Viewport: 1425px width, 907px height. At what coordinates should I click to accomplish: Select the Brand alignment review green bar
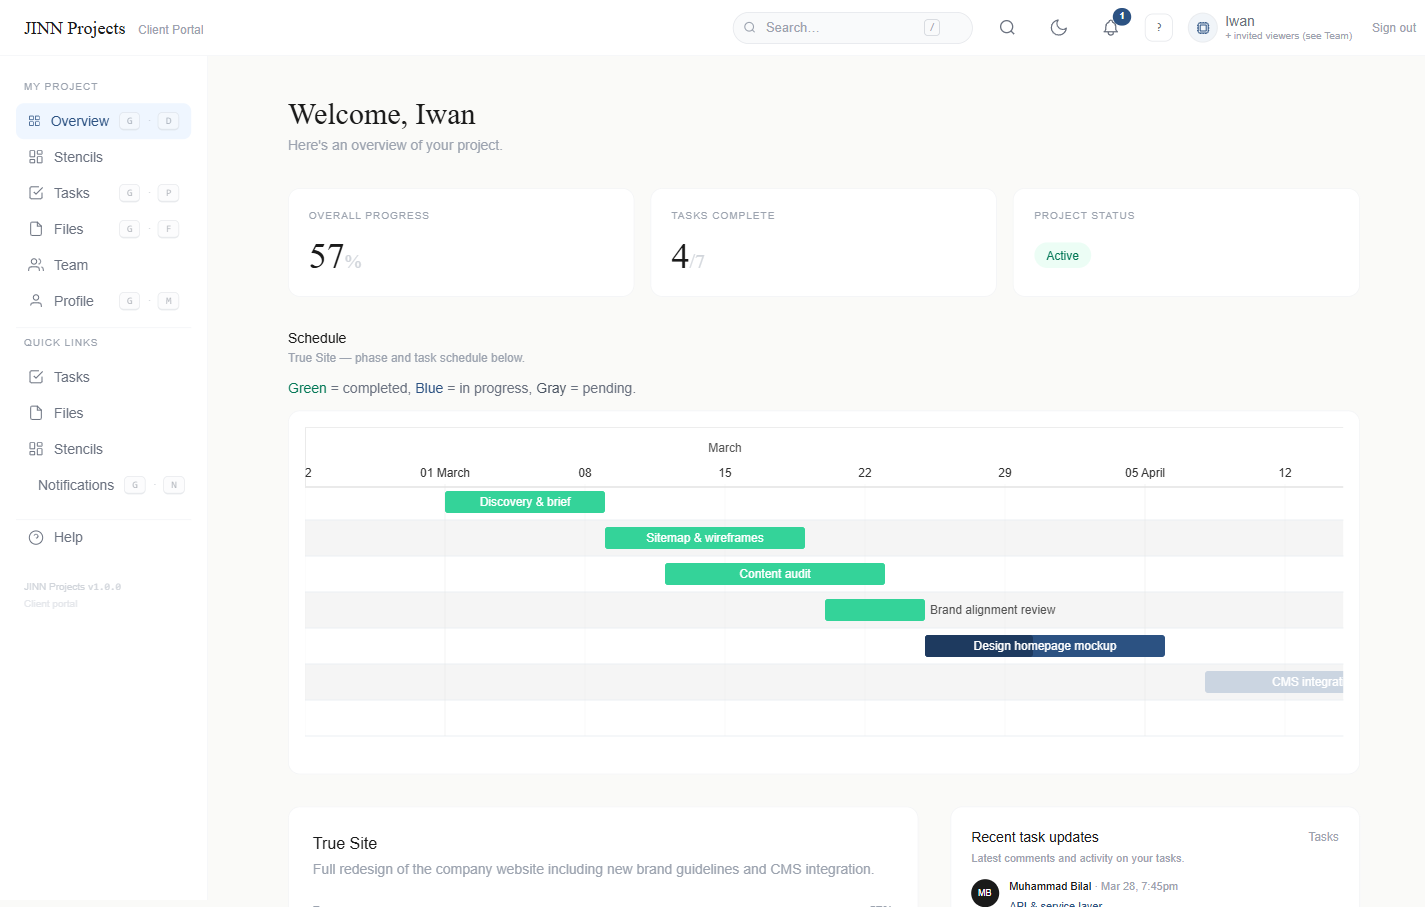(875, 610)
